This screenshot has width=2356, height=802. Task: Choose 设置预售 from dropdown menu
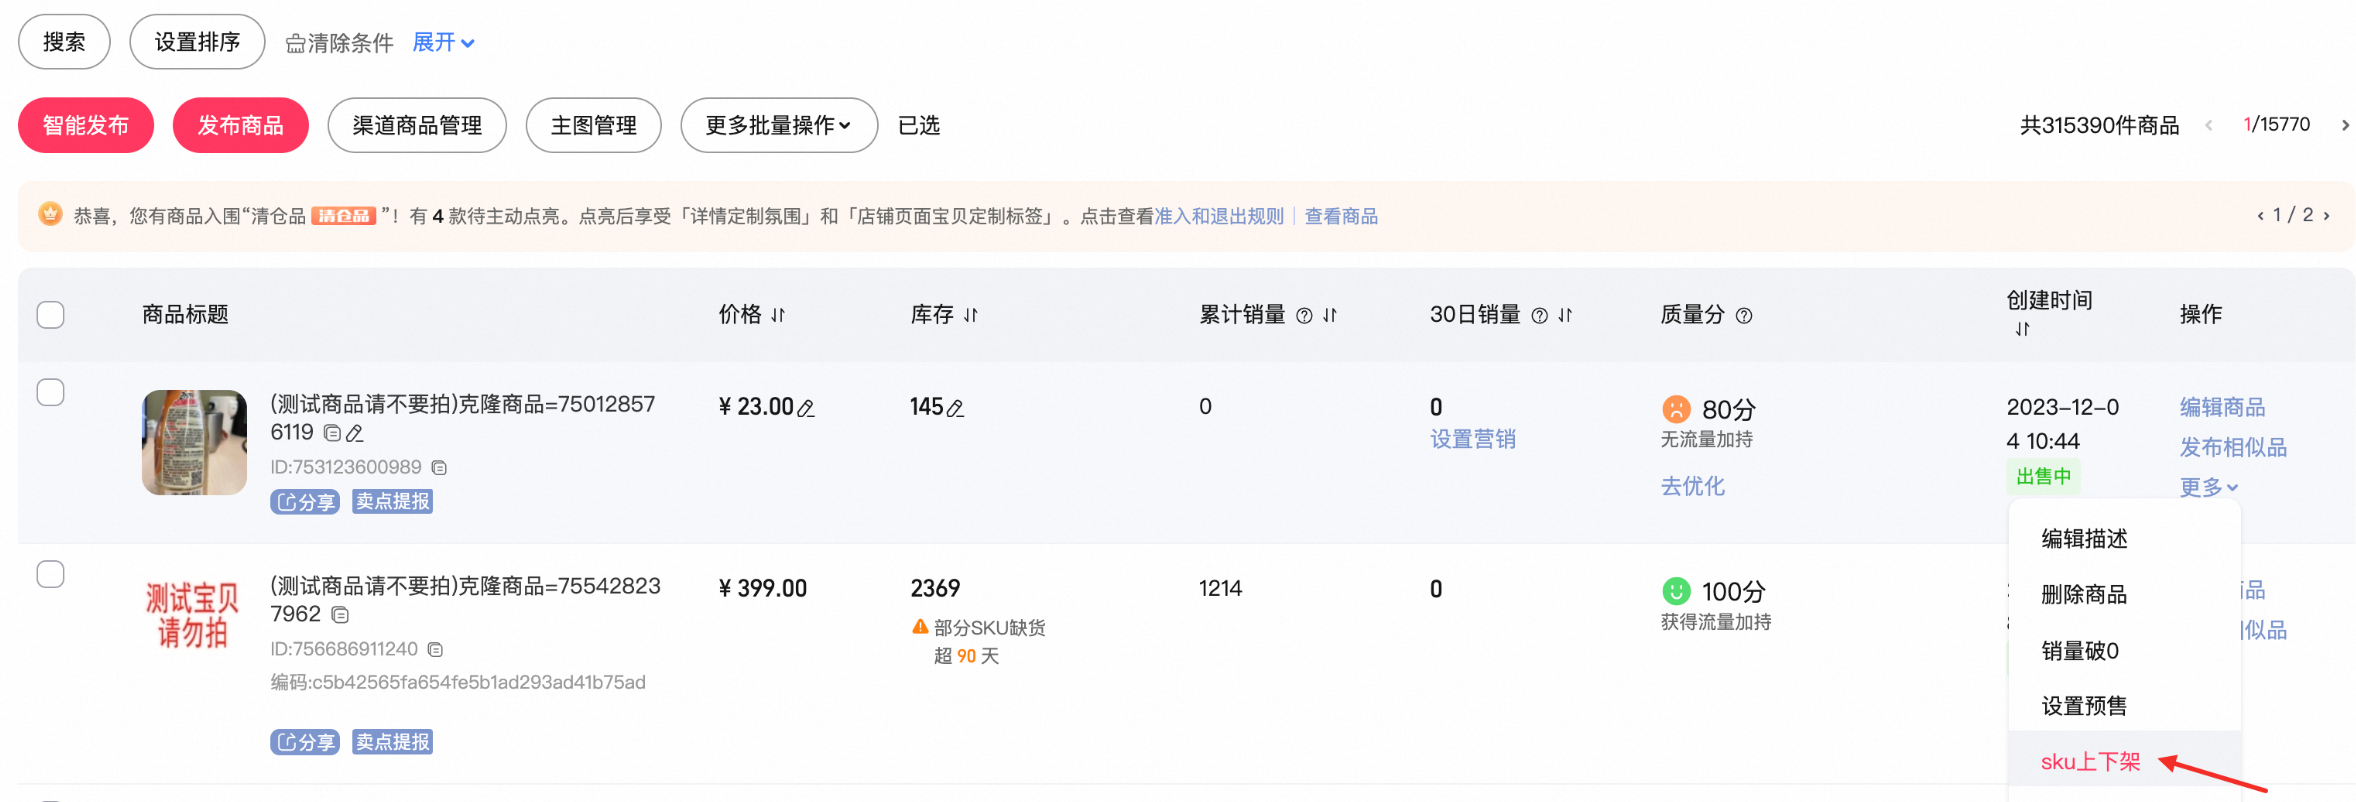2124,706
